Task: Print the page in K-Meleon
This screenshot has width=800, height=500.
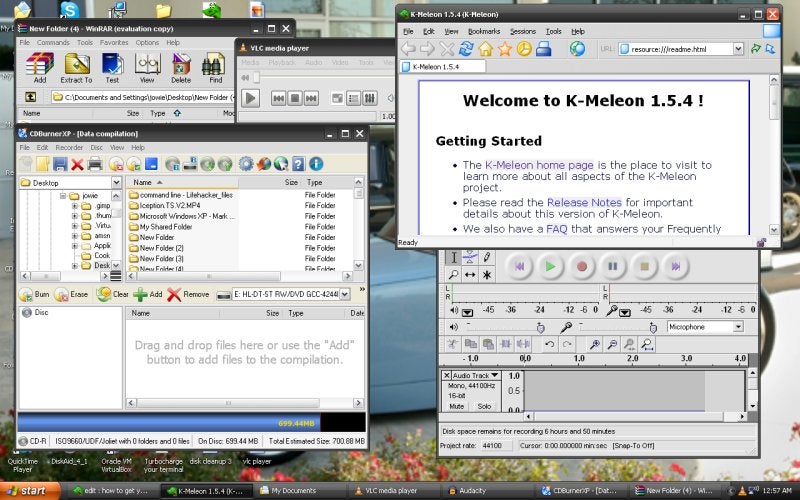Action: point(543,49)
